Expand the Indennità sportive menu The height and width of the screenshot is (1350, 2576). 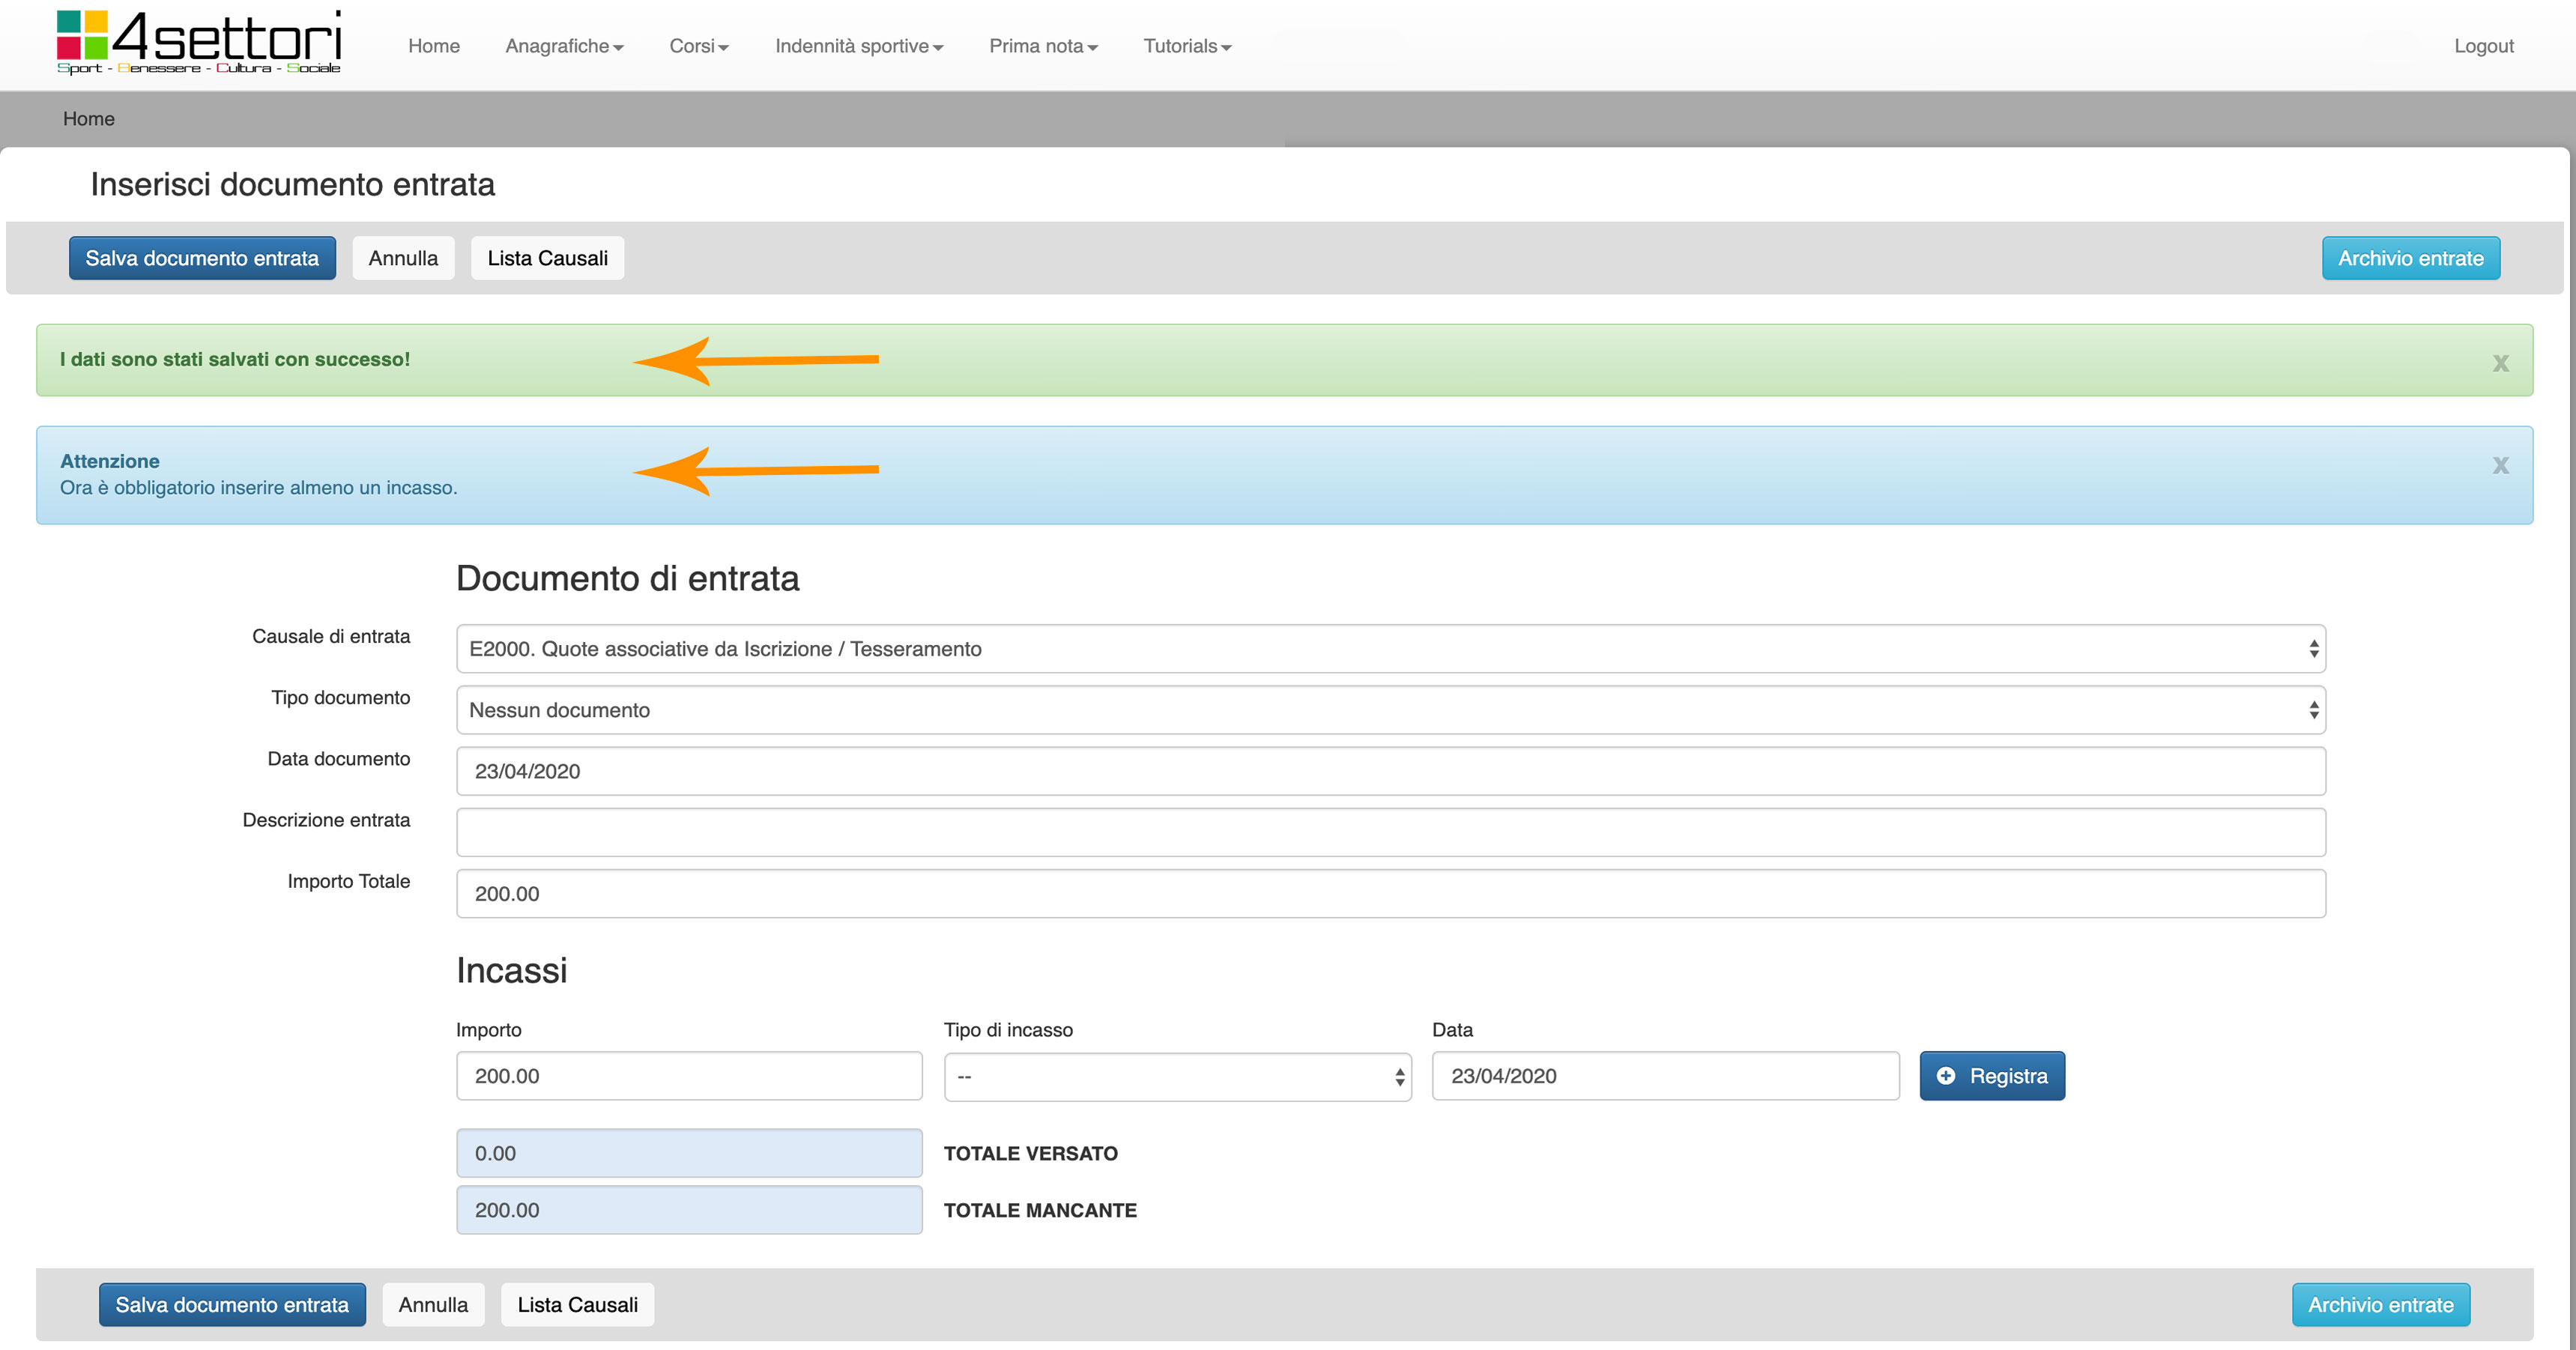858,46
